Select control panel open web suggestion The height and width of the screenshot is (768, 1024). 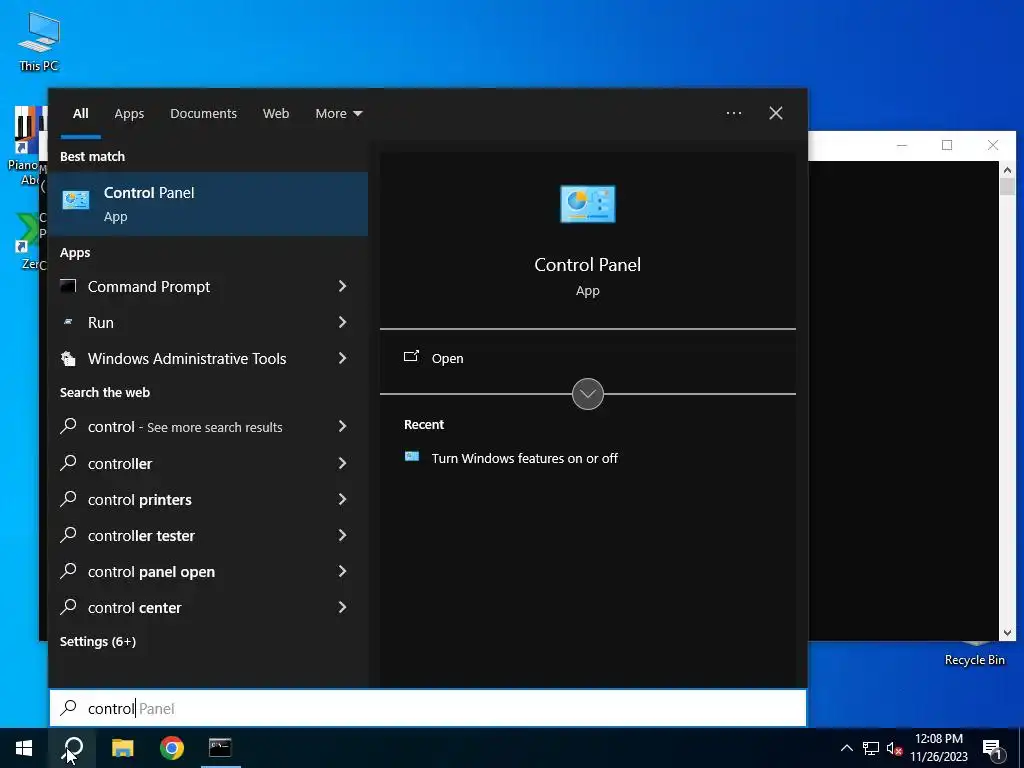point(191,571)
